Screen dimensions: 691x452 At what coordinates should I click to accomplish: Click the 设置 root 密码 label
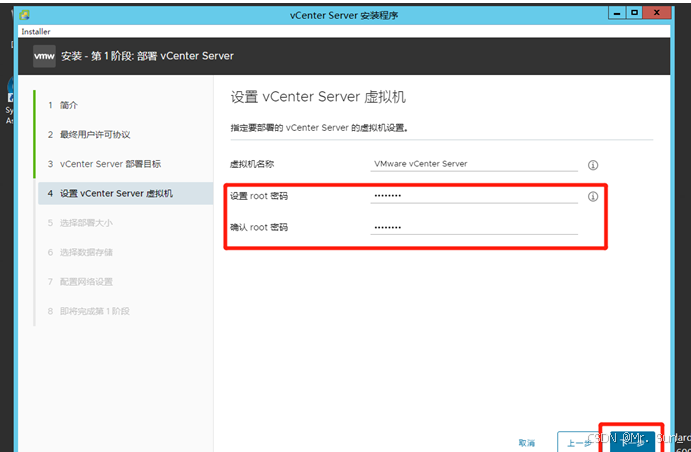pyautogui.click(x=259, y=196)
